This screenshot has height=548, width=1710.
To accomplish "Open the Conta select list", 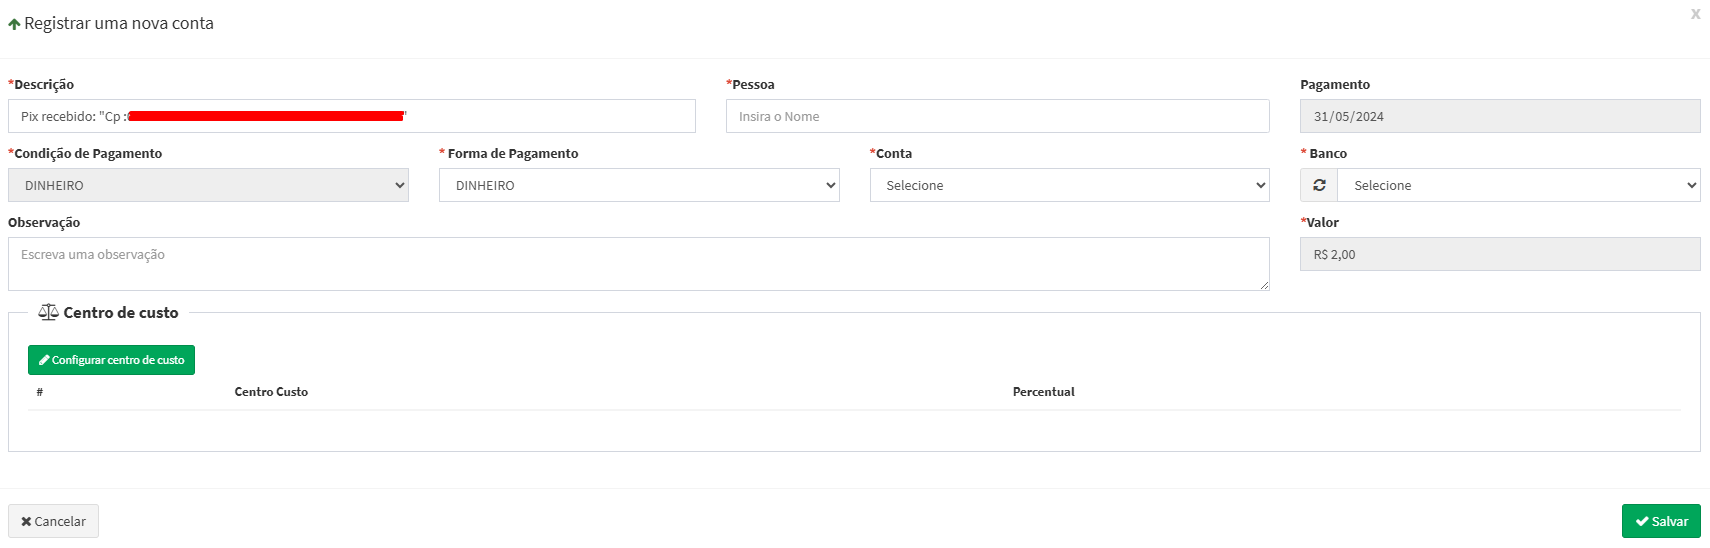I will tap(1069, 185).
